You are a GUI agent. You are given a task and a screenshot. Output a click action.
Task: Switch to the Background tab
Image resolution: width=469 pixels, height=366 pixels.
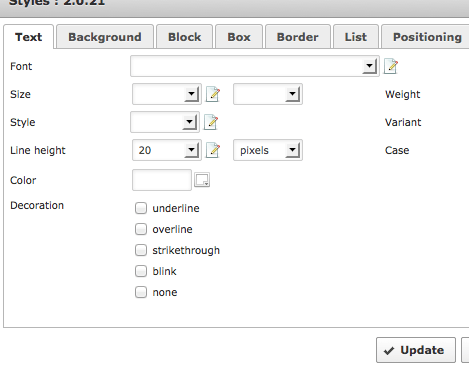pyautogui.click(x=105, y=37)
